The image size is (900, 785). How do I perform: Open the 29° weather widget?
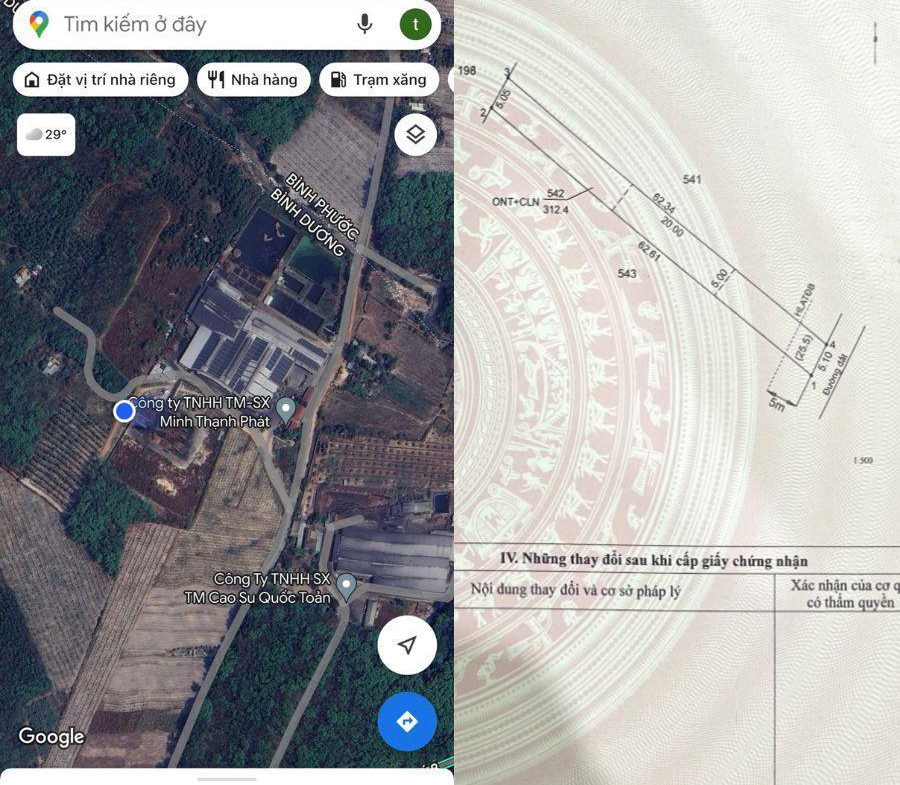[46, 135]
